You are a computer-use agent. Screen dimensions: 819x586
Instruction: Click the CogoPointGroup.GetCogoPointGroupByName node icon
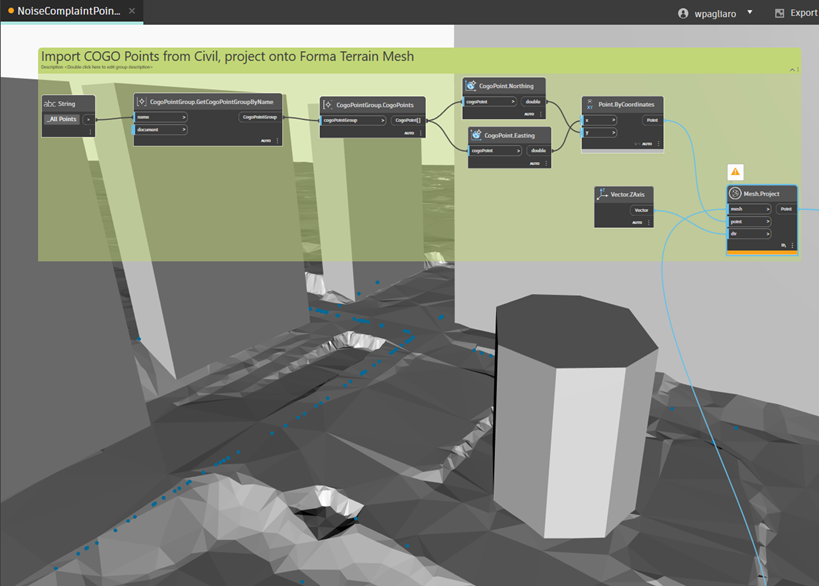point(142,102)
